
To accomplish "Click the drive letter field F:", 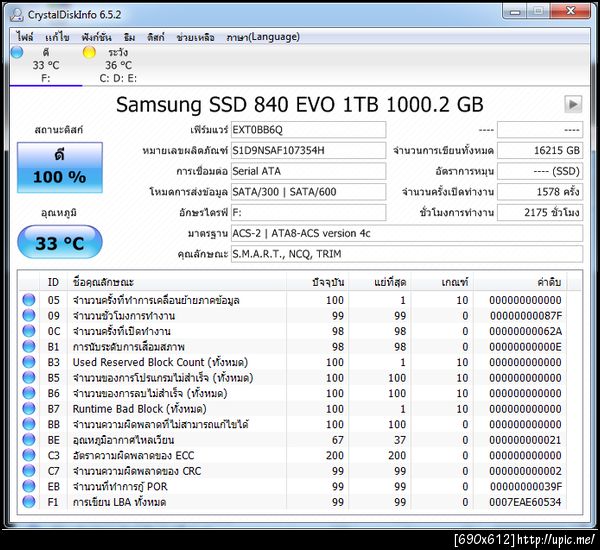I will click(308, 212).
